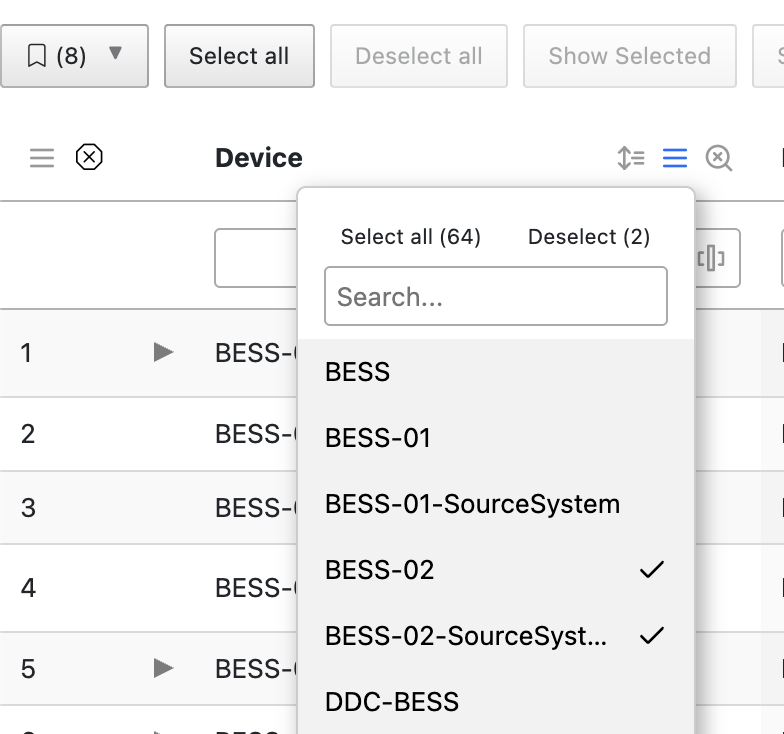Click the Select all toolbar button
784x734 pixels.
(239, 56)
